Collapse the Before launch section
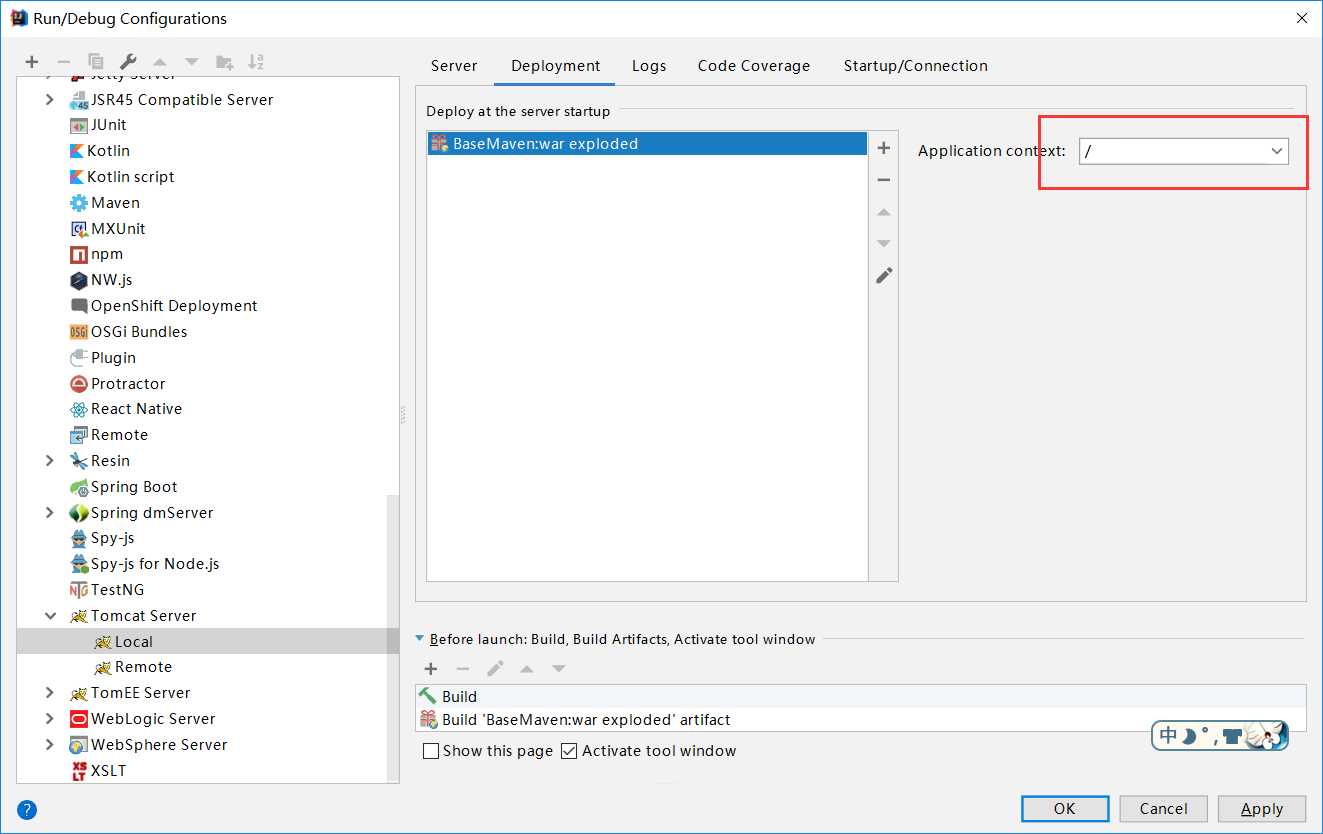The image size is (1323, 834). click(x=420, y=639)
